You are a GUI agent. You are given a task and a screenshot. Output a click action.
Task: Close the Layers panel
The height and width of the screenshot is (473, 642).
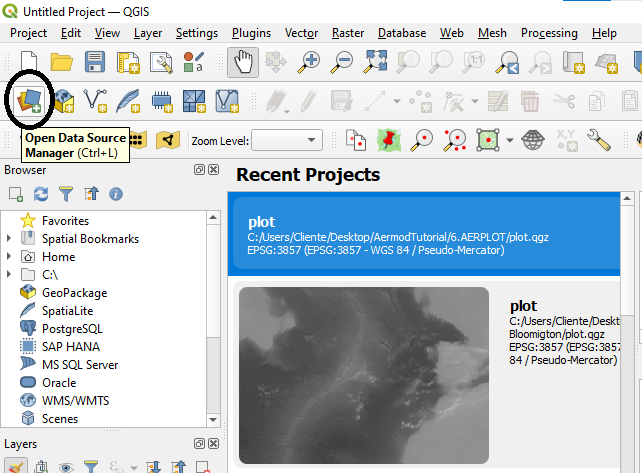pos(213,444)
